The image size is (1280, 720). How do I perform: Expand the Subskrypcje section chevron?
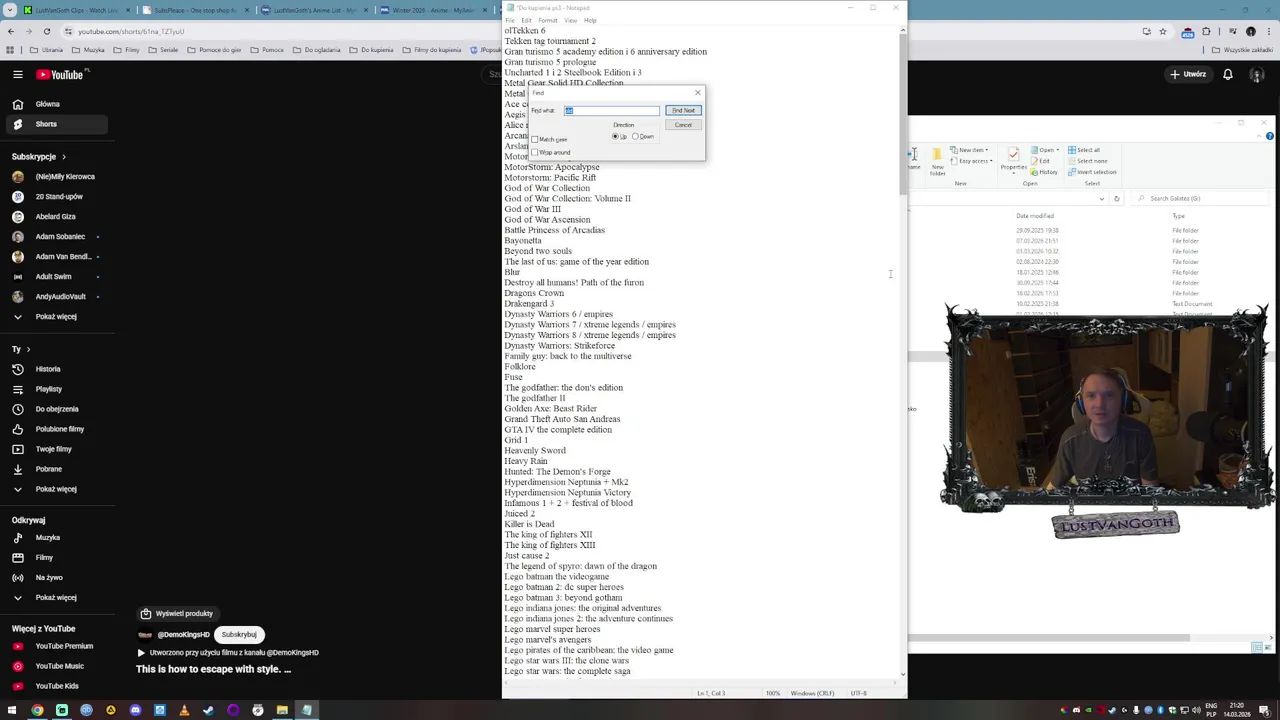pos(64,157)
